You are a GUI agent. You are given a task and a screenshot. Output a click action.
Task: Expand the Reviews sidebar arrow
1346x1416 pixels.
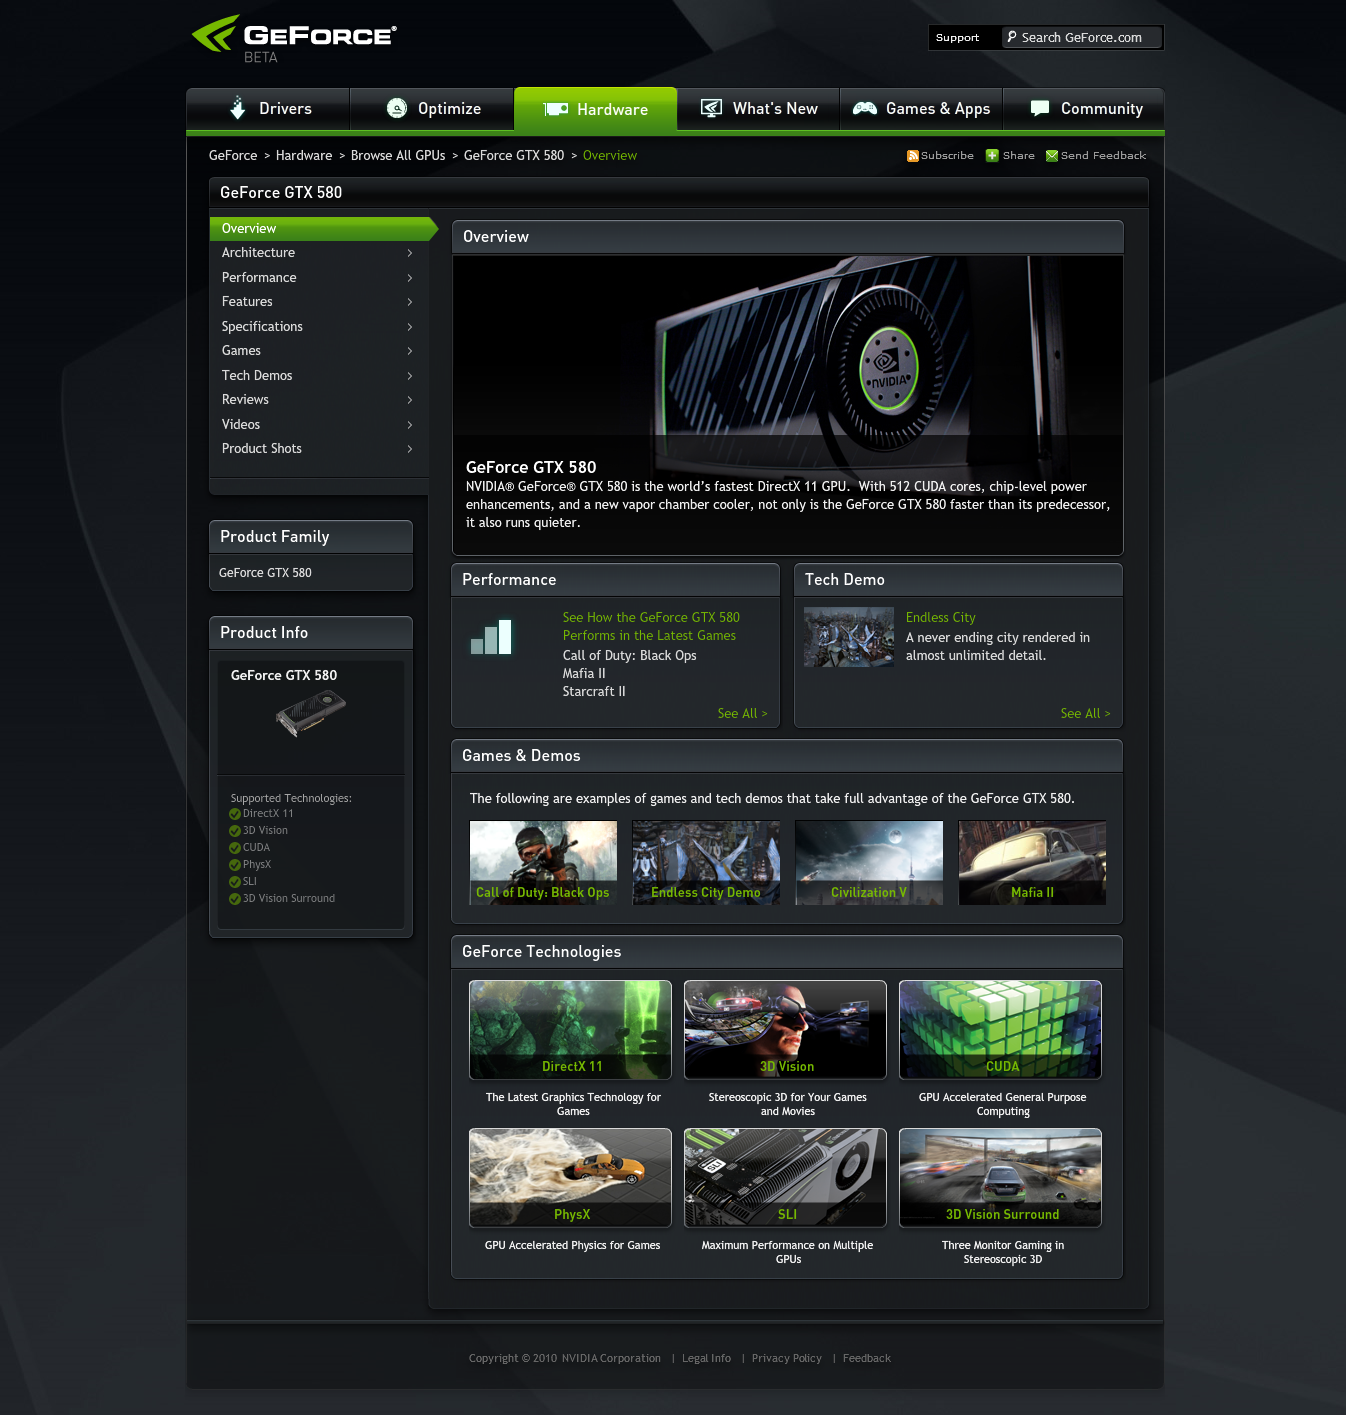click(410, 400)
